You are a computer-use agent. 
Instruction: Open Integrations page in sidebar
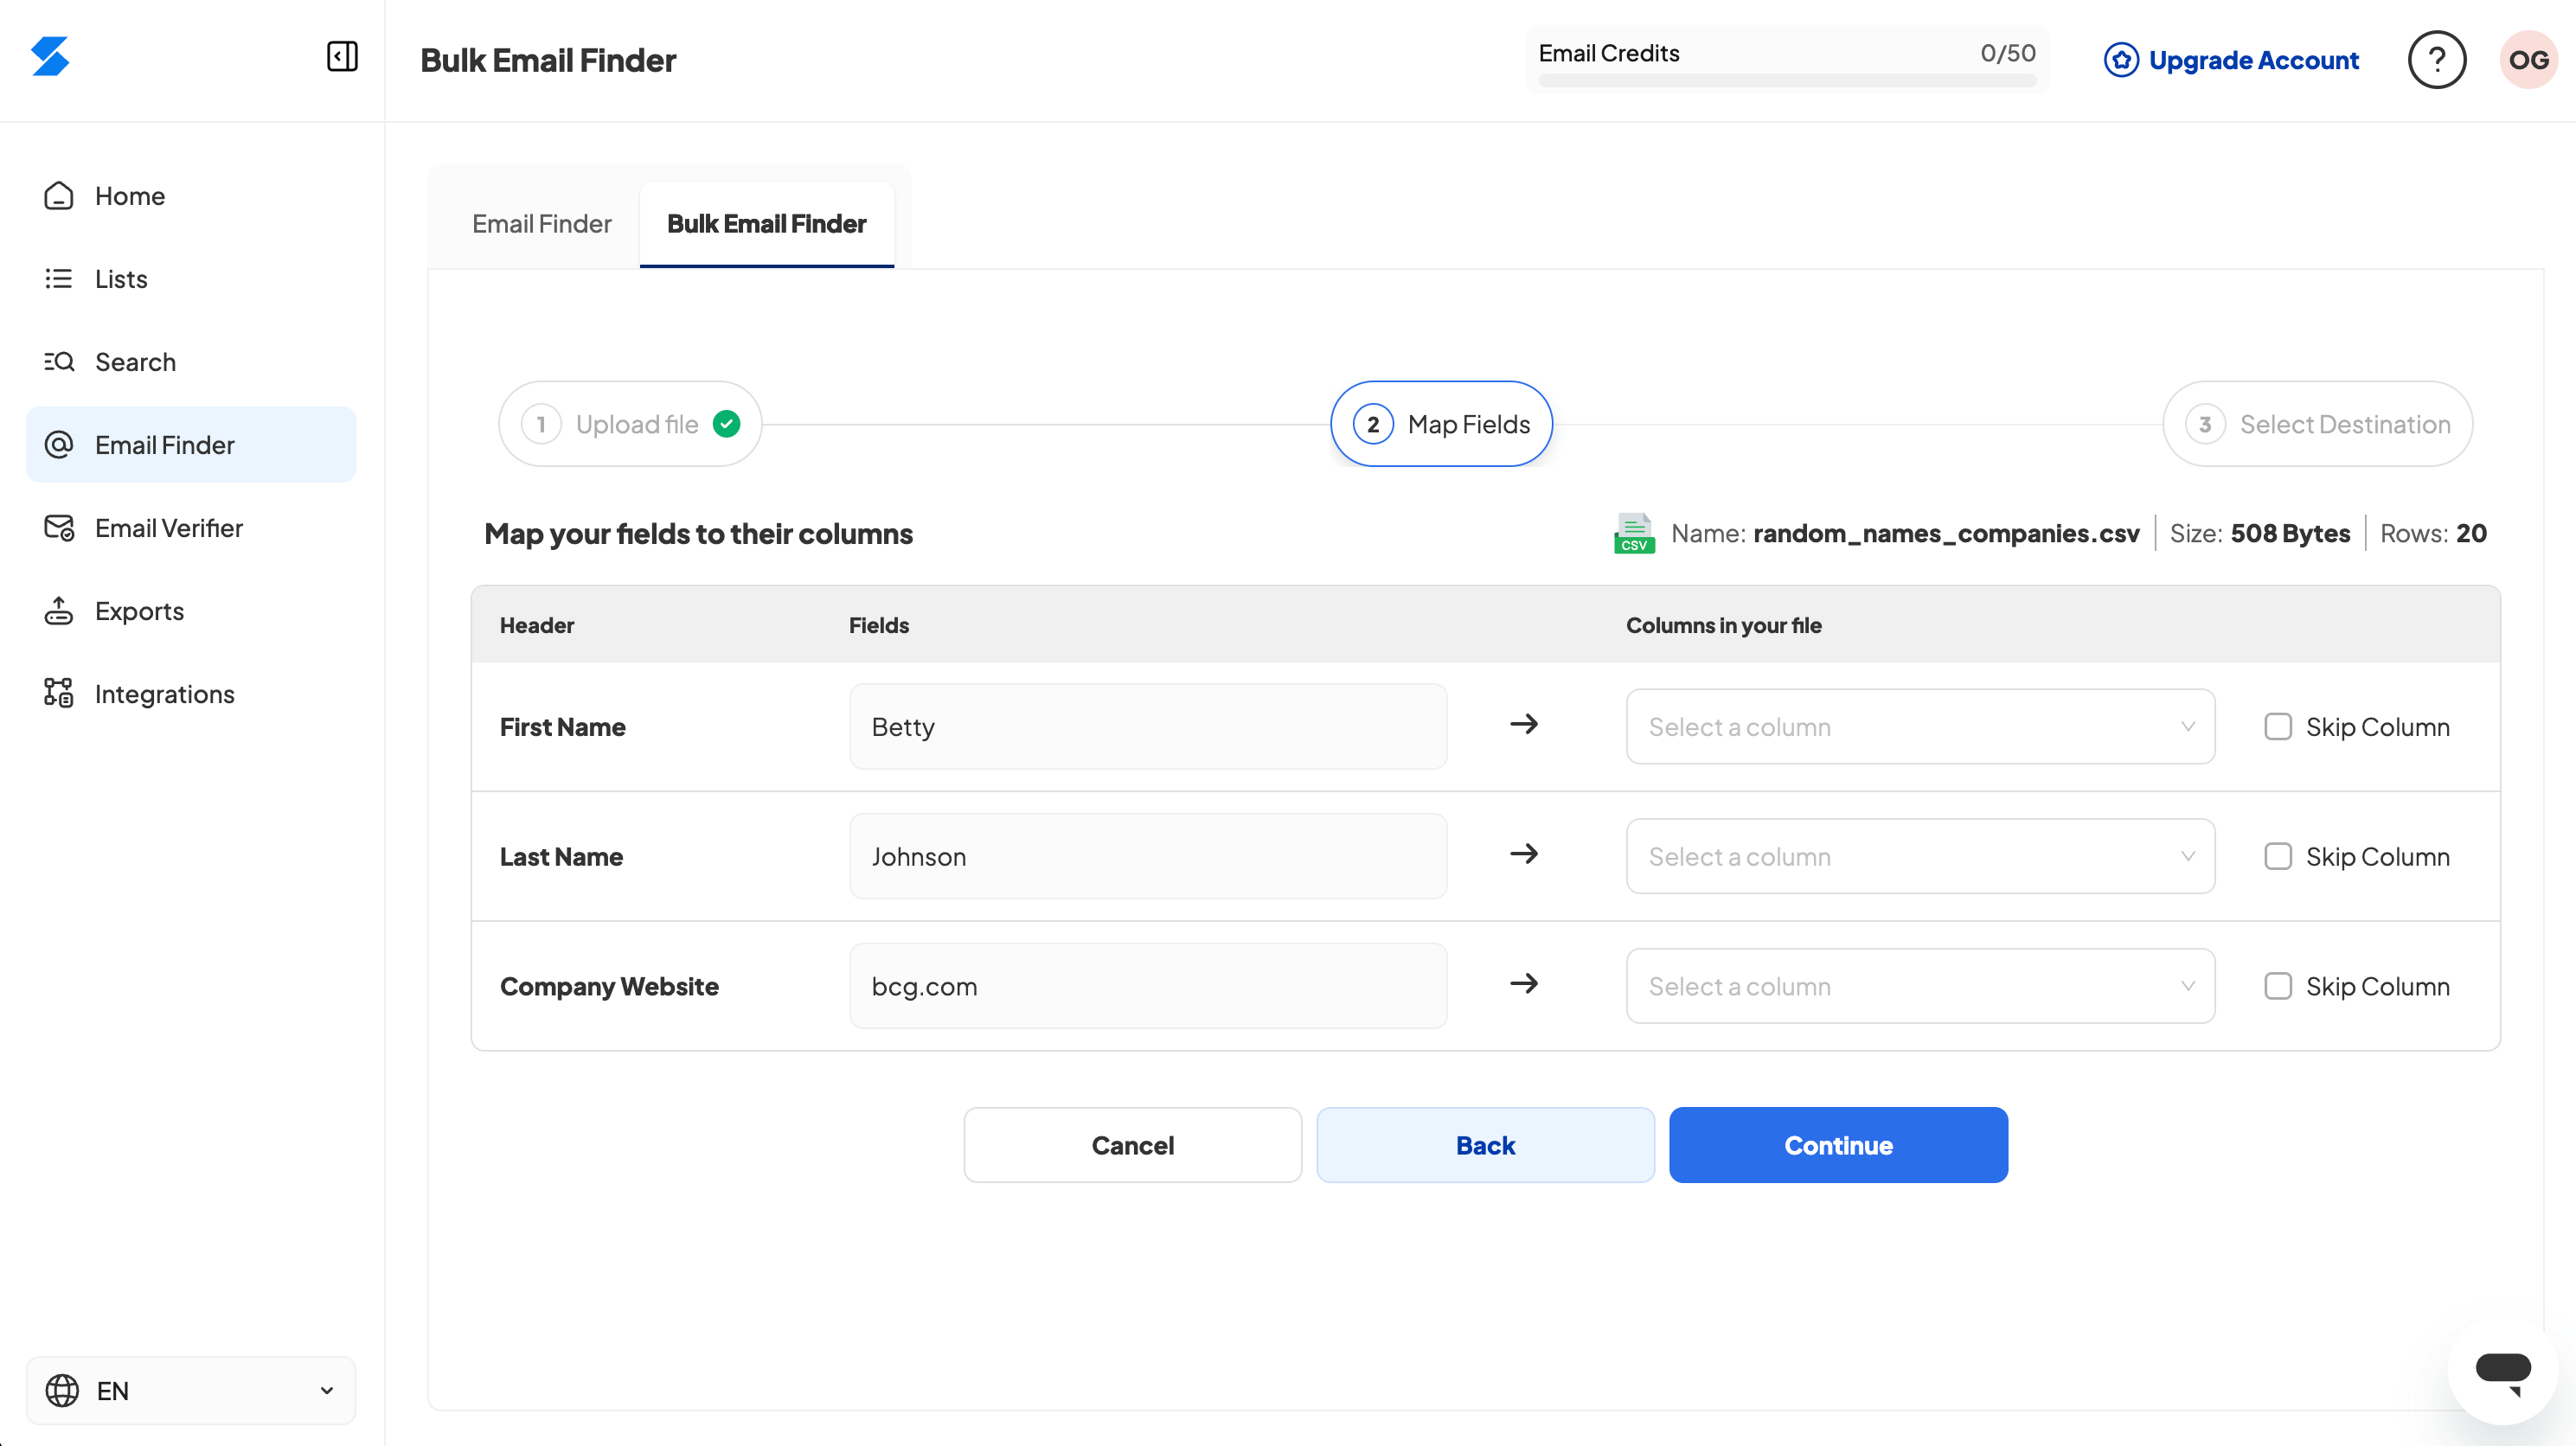[164, 694]
